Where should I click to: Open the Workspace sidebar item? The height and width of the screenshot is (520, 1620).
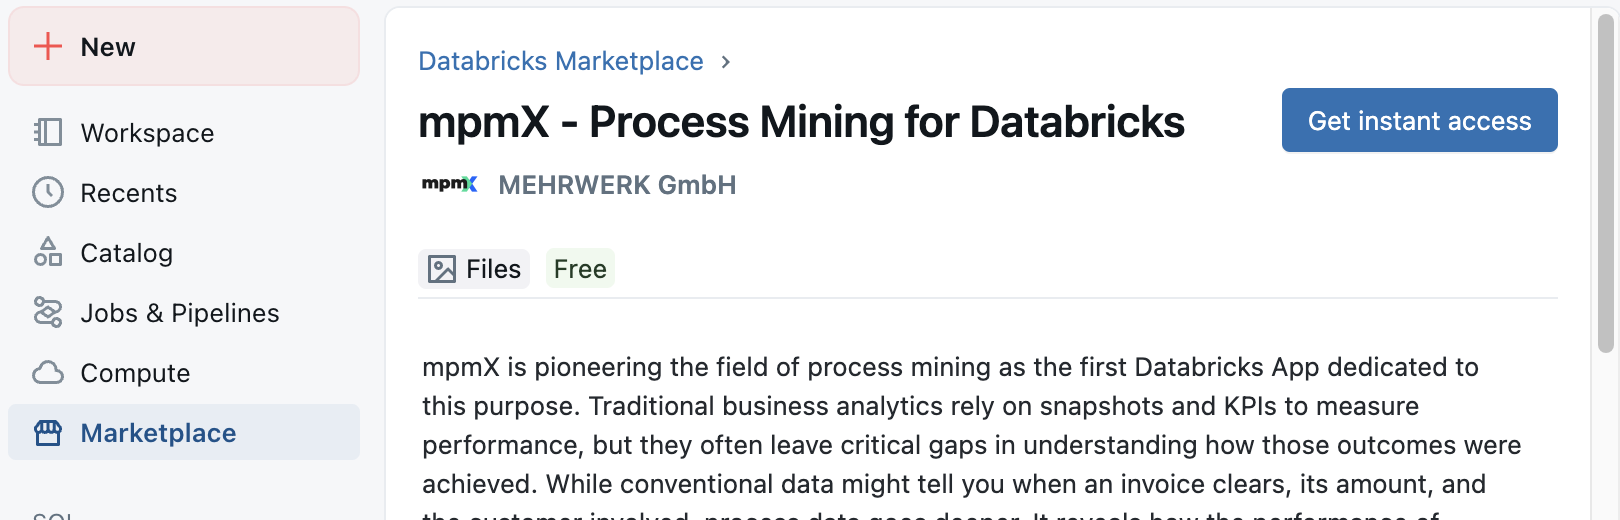(184, 132)
